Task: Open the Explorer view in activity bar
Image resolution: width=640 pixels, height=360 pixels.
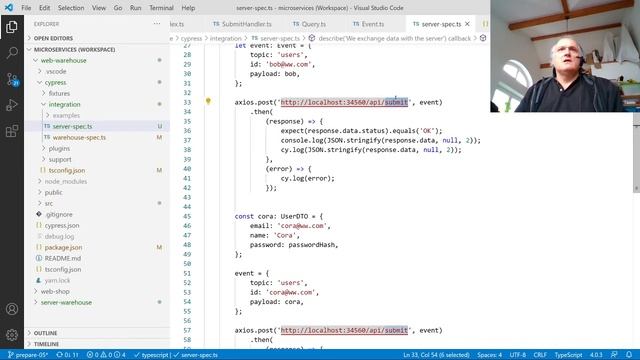Action: coord(12,27)
